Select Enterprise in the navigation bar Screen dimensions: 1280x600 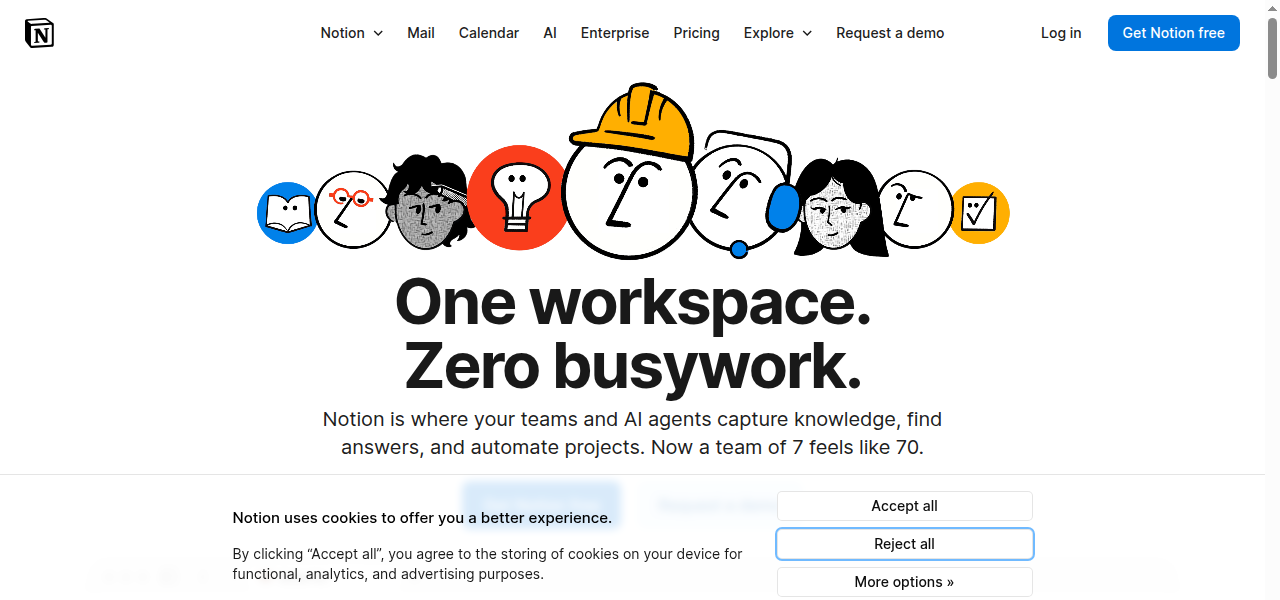pyautogui.click(x=615, y=33)
